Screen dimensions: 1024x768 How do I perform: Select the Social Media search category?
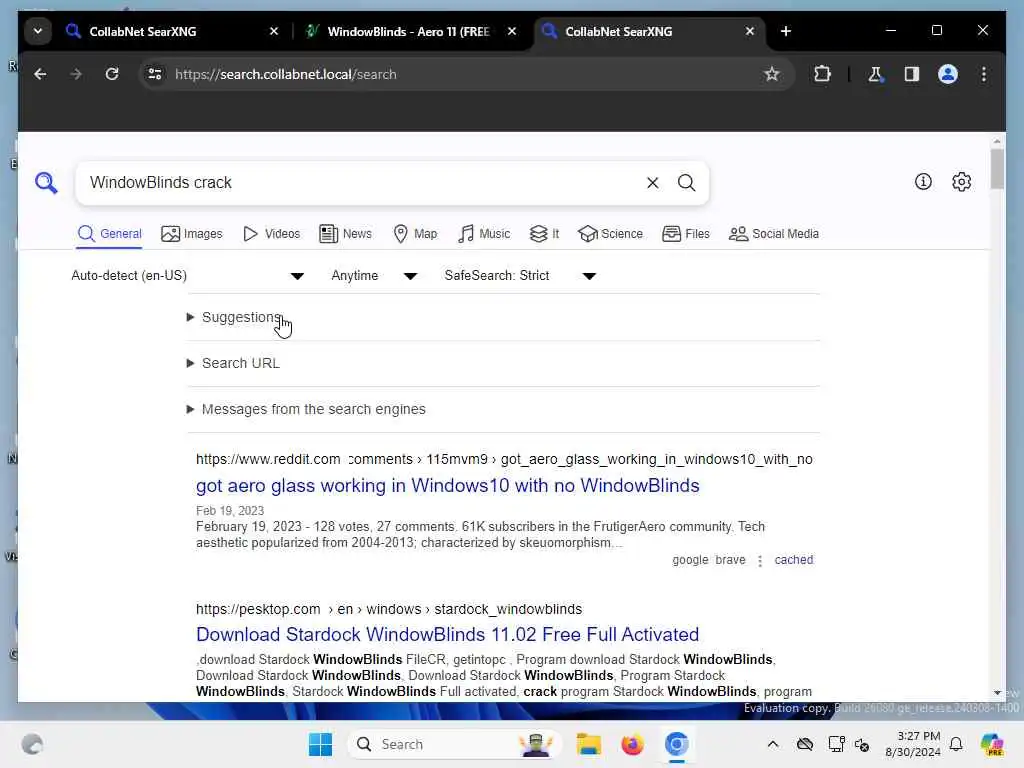[x=774, y=234]
